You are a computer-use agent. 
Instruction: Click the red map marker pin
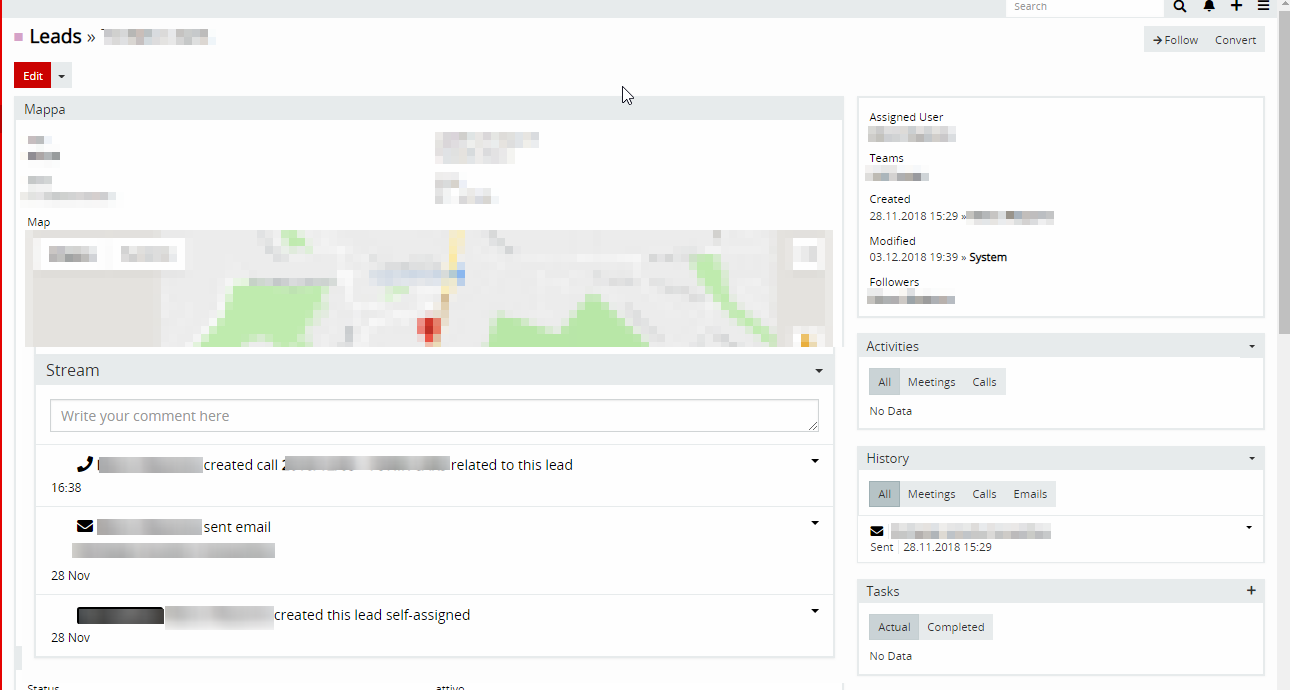[x=429, y=328]
